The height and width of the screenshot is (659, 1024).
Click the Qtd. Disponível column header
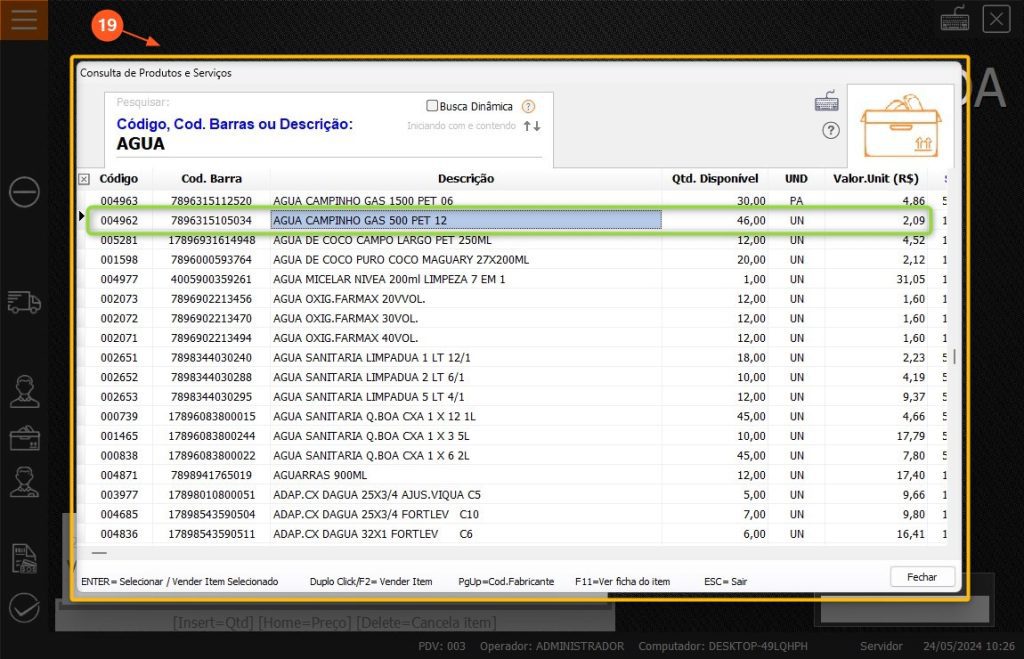[x=715, y=179]
